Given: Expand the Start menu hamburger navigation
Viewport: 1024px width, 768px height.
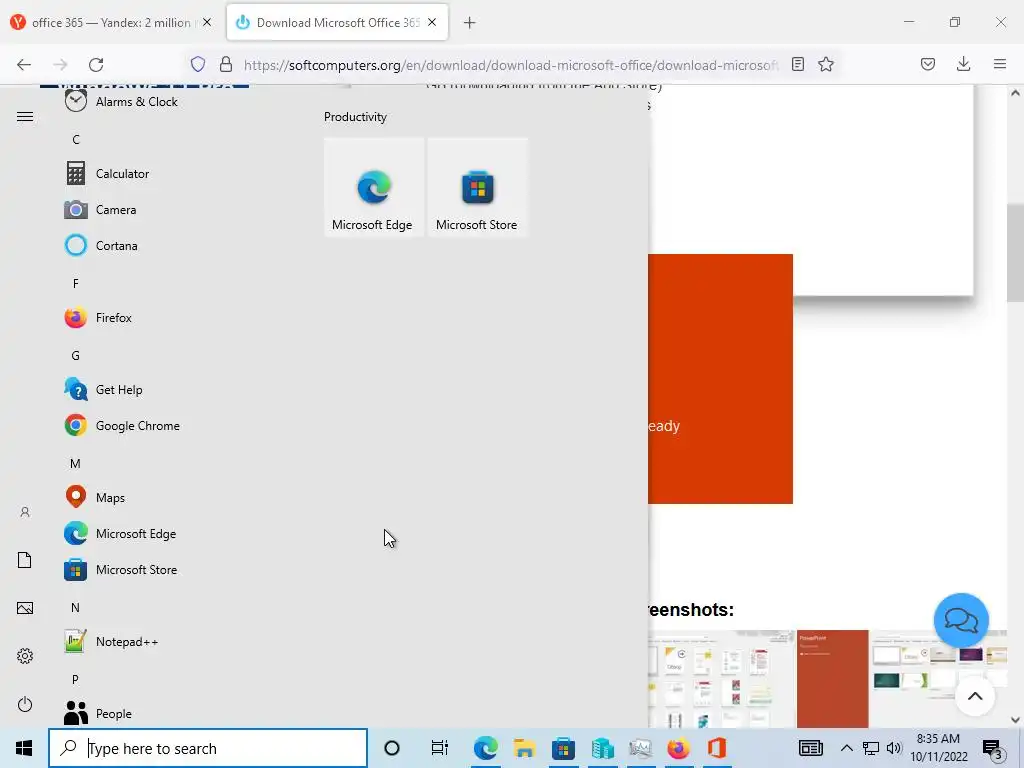Looking at the screenshot, I should click(x=25, y=117).
